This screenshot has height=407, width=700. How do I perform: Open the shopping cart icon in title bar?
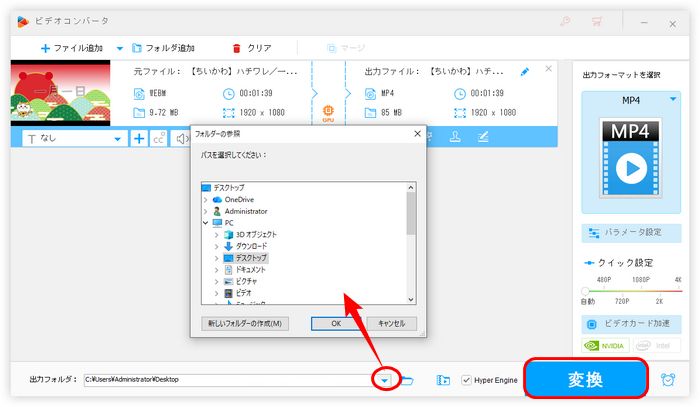tap(597, 21)
